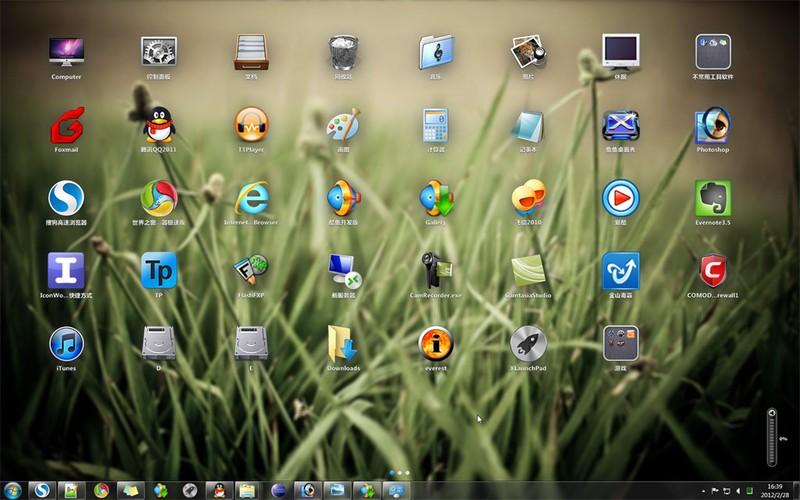Image resolution: width=800 pixels, height=500 pixels.
Task: Launch XLaunchPad rocket icon
Action: click(x=528, y=344)
